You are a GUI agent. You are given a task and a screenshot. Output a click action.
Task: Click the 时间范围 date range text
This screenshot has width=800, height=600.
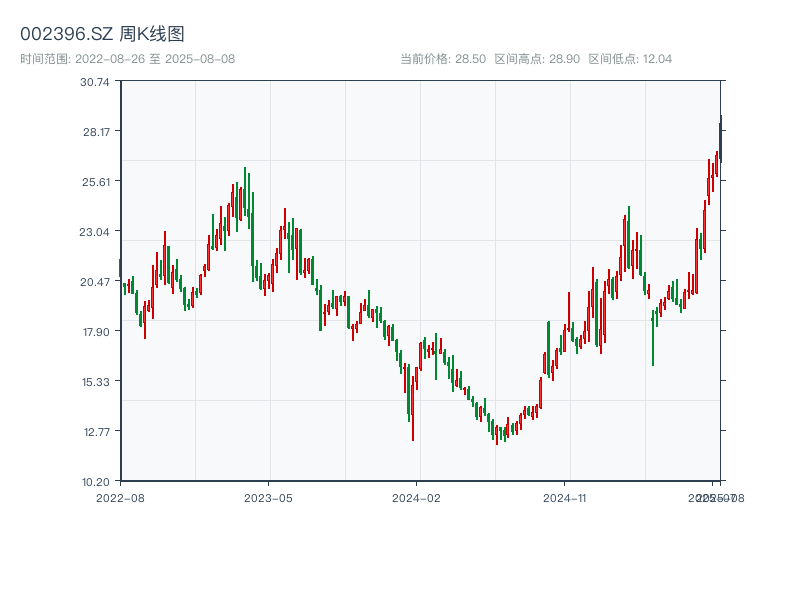click(127, 59)
